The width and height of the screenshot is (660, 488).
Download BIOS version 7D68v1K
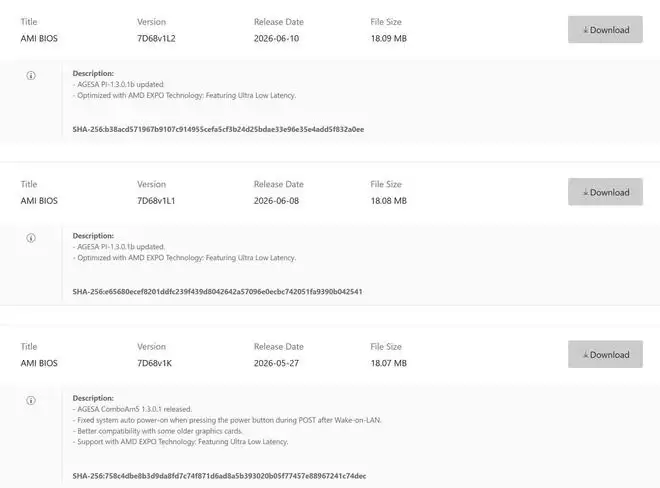(x=605, y=355)
